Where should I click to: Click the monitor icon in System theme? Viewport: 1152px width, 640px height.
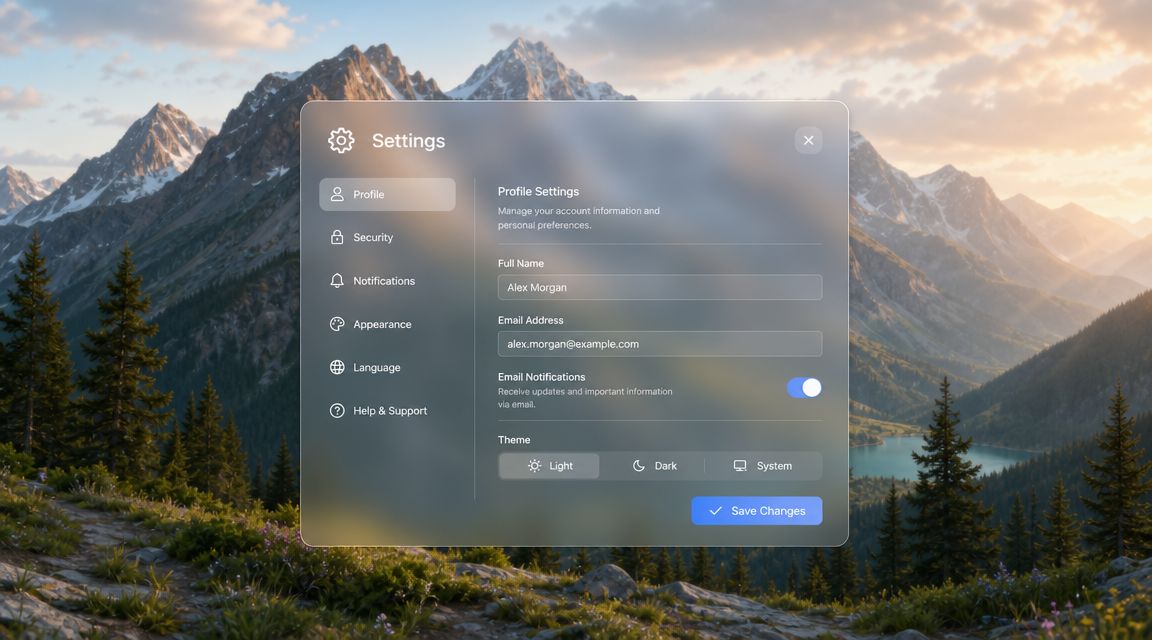tap(740, 466)
